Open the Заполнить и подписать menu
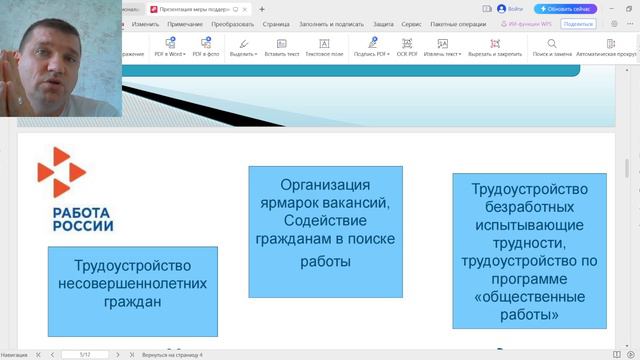The image size is (640, 360). [x=331, y=24]
